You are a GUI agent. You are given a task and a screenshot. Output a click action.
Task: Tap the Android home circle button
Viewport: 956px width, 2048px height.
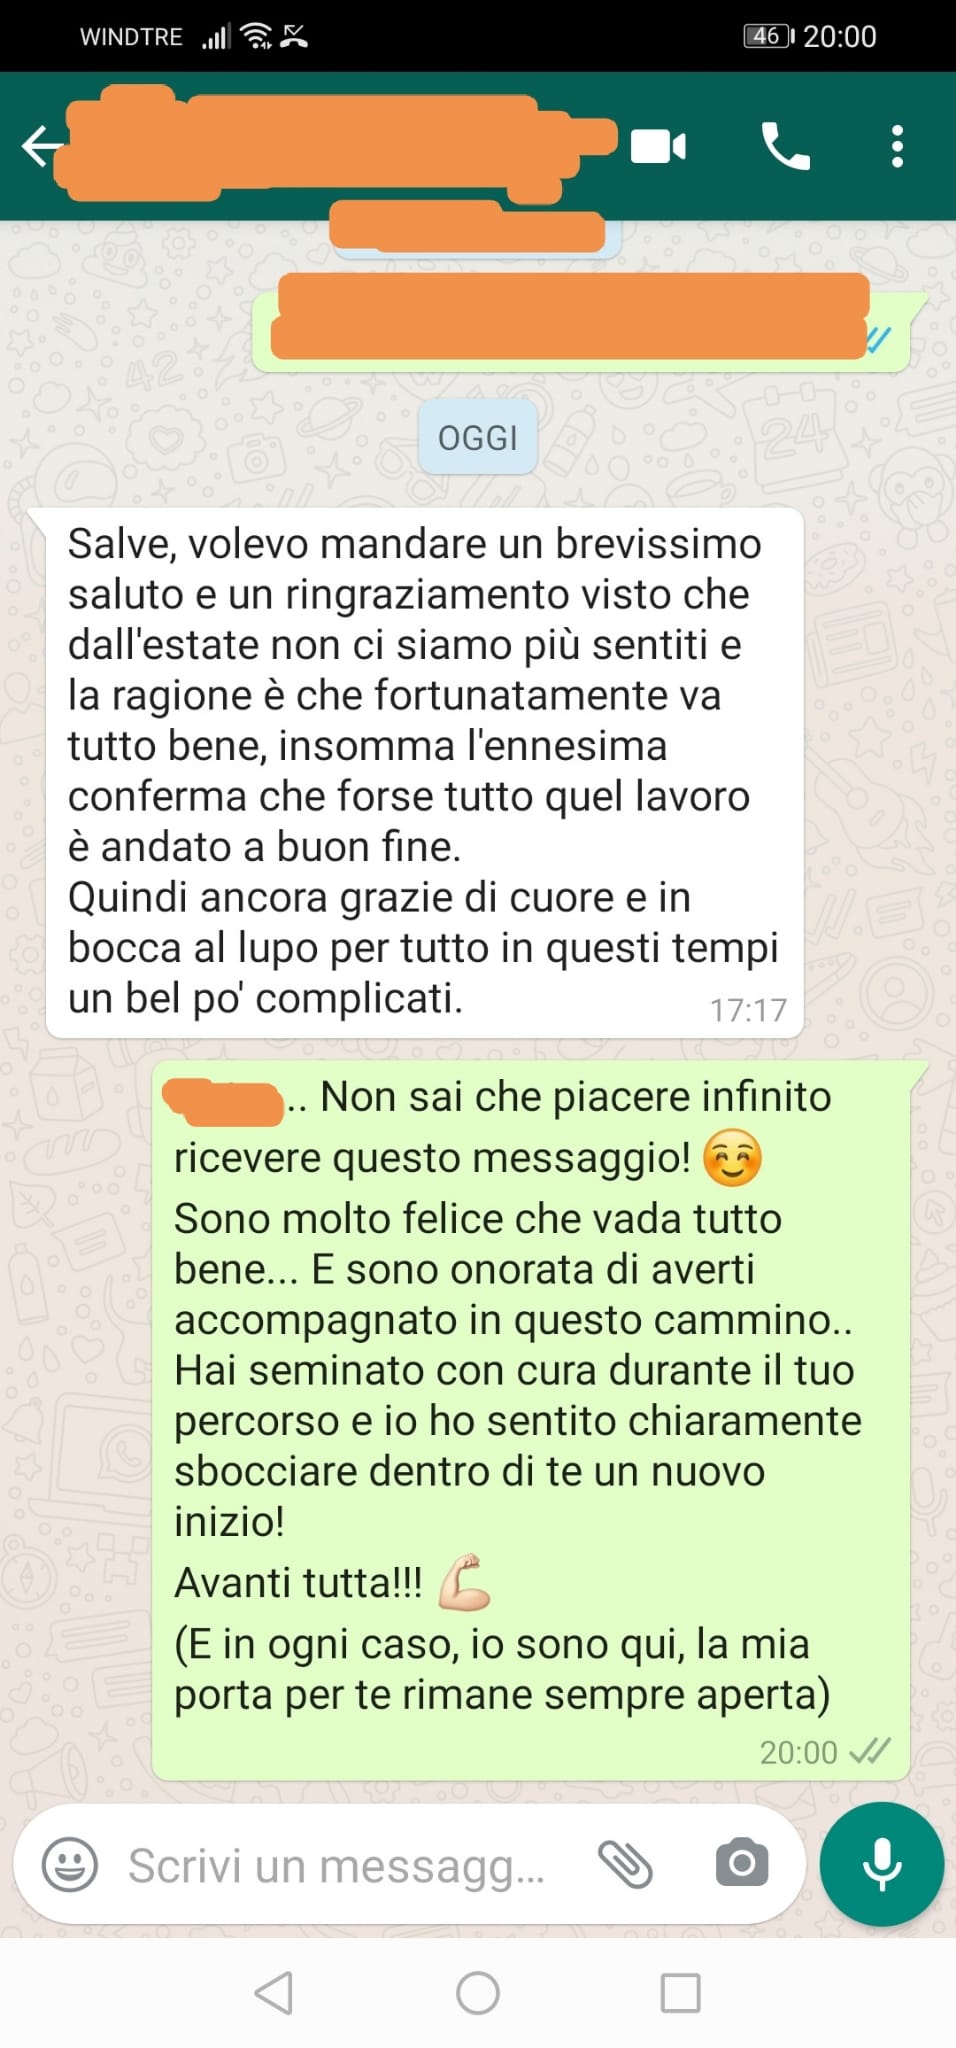click(478, 1992)
